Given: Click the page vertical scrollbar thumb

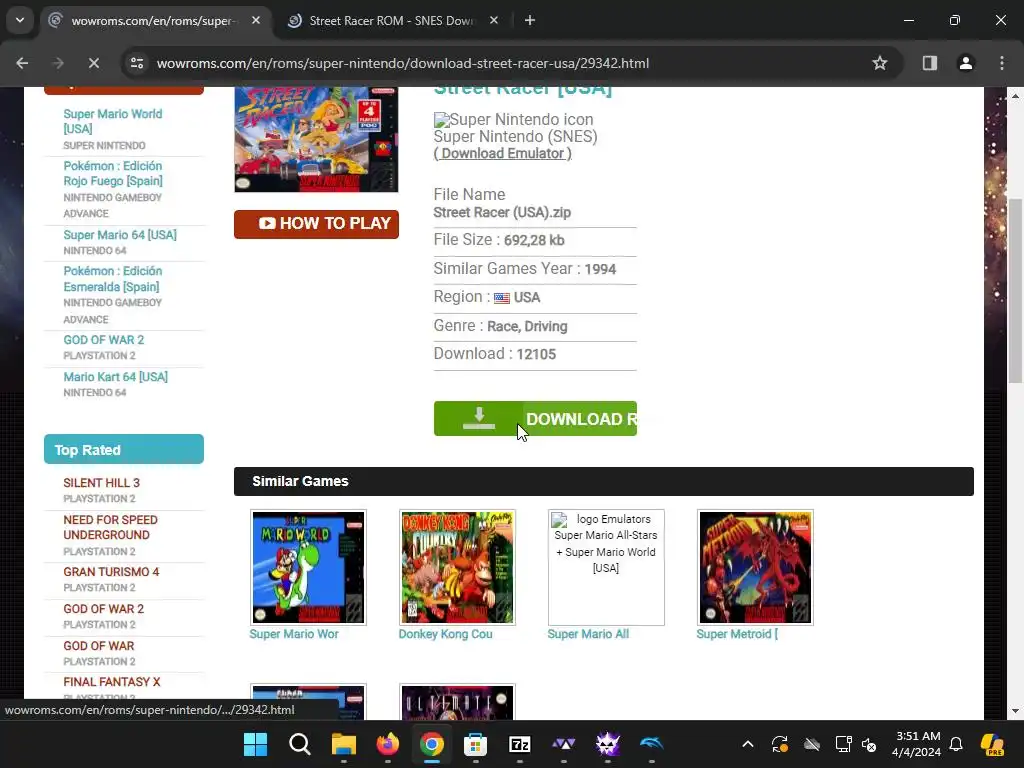Looking at the screenshot, I should click(1015, 291).
